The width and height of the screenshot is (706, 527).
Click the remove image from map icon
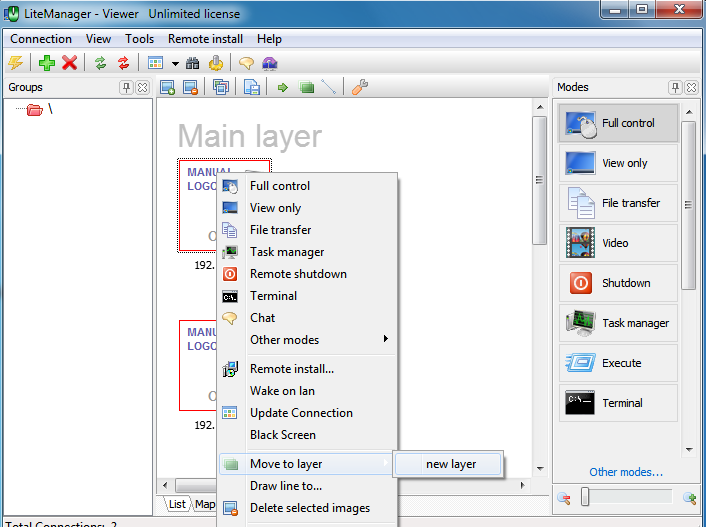click(x=190, y=87)
